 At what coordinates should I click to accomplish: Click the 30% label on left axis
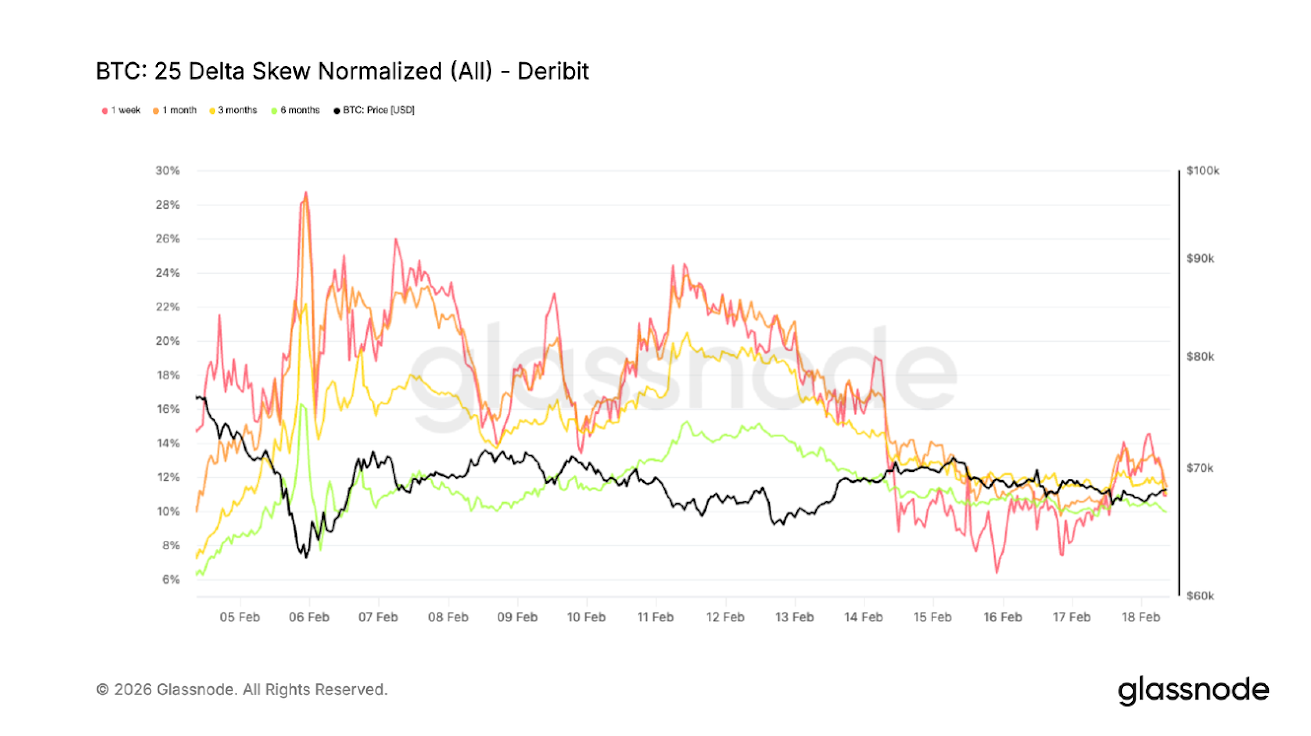pos(167,171)
